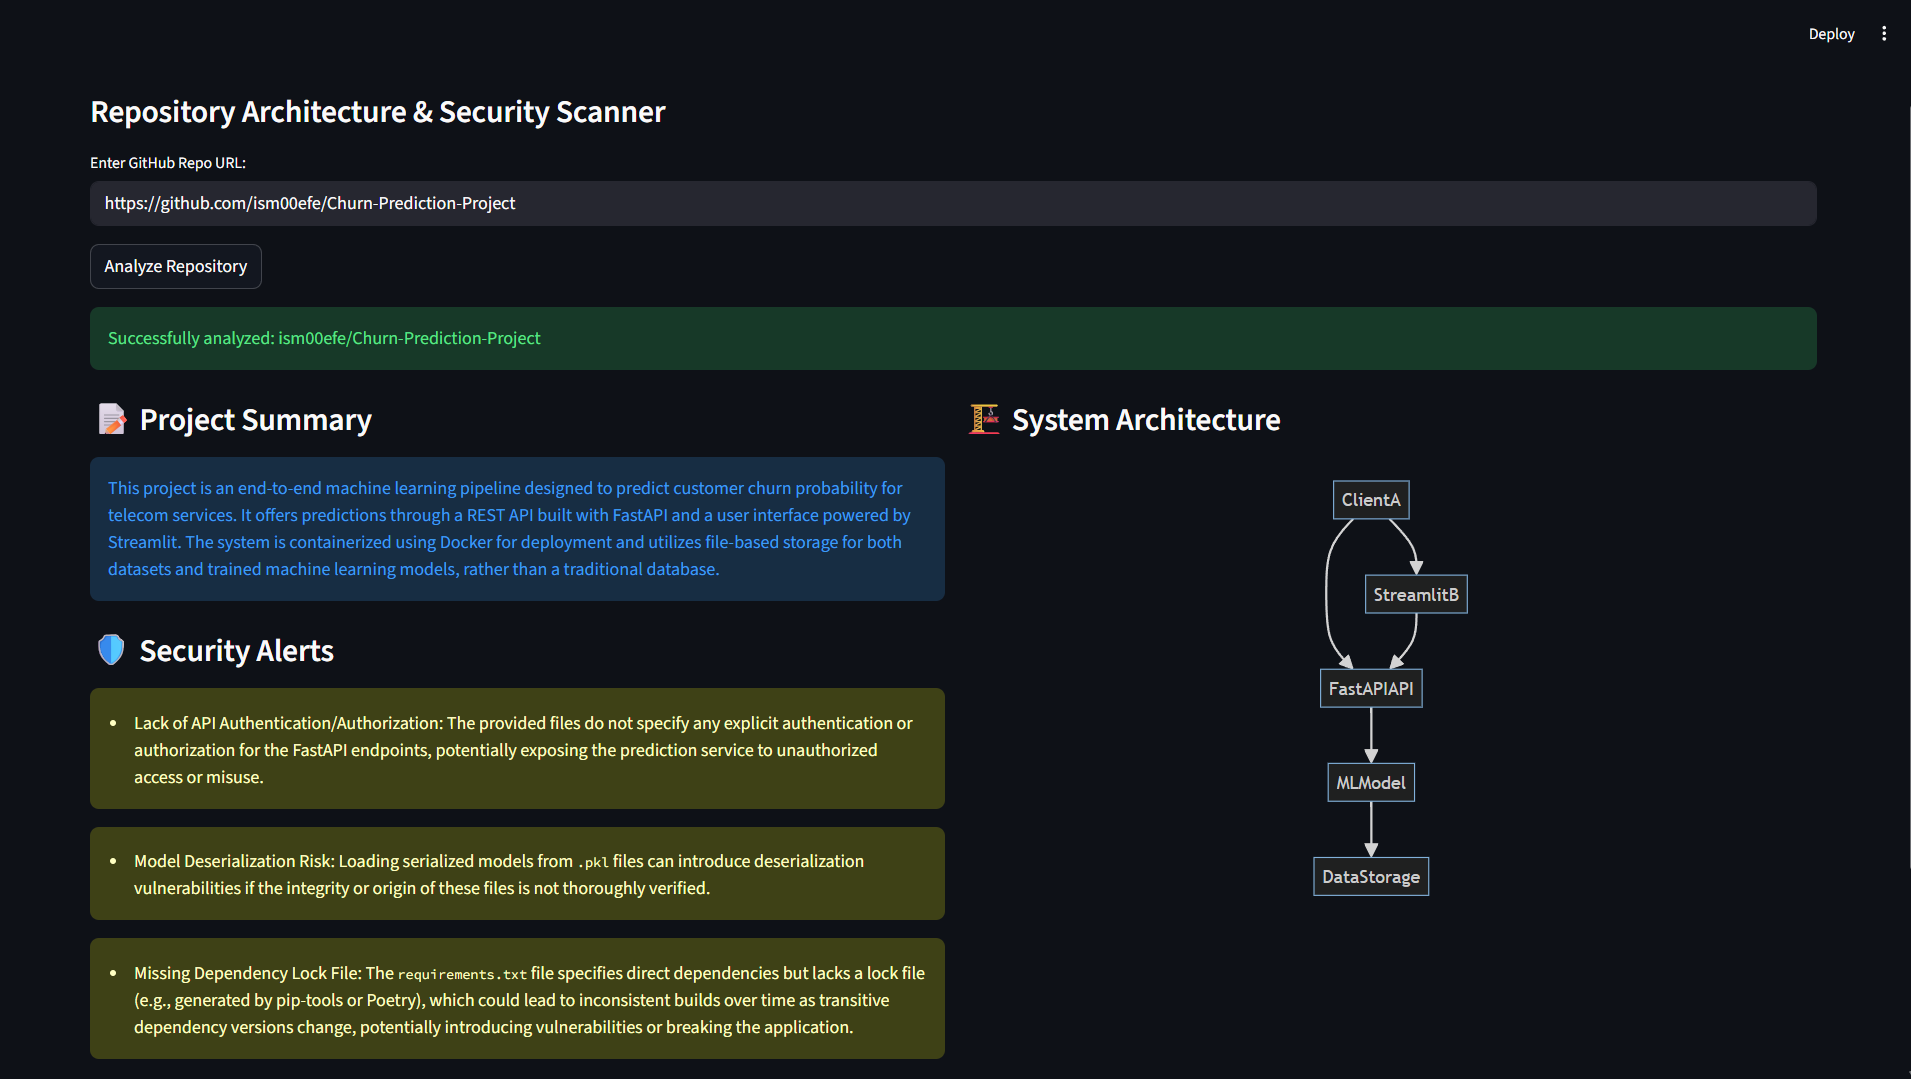
Task: Click the shield icon beside Security Alerts
Action: pyautogui.click(x=111, y=650)
